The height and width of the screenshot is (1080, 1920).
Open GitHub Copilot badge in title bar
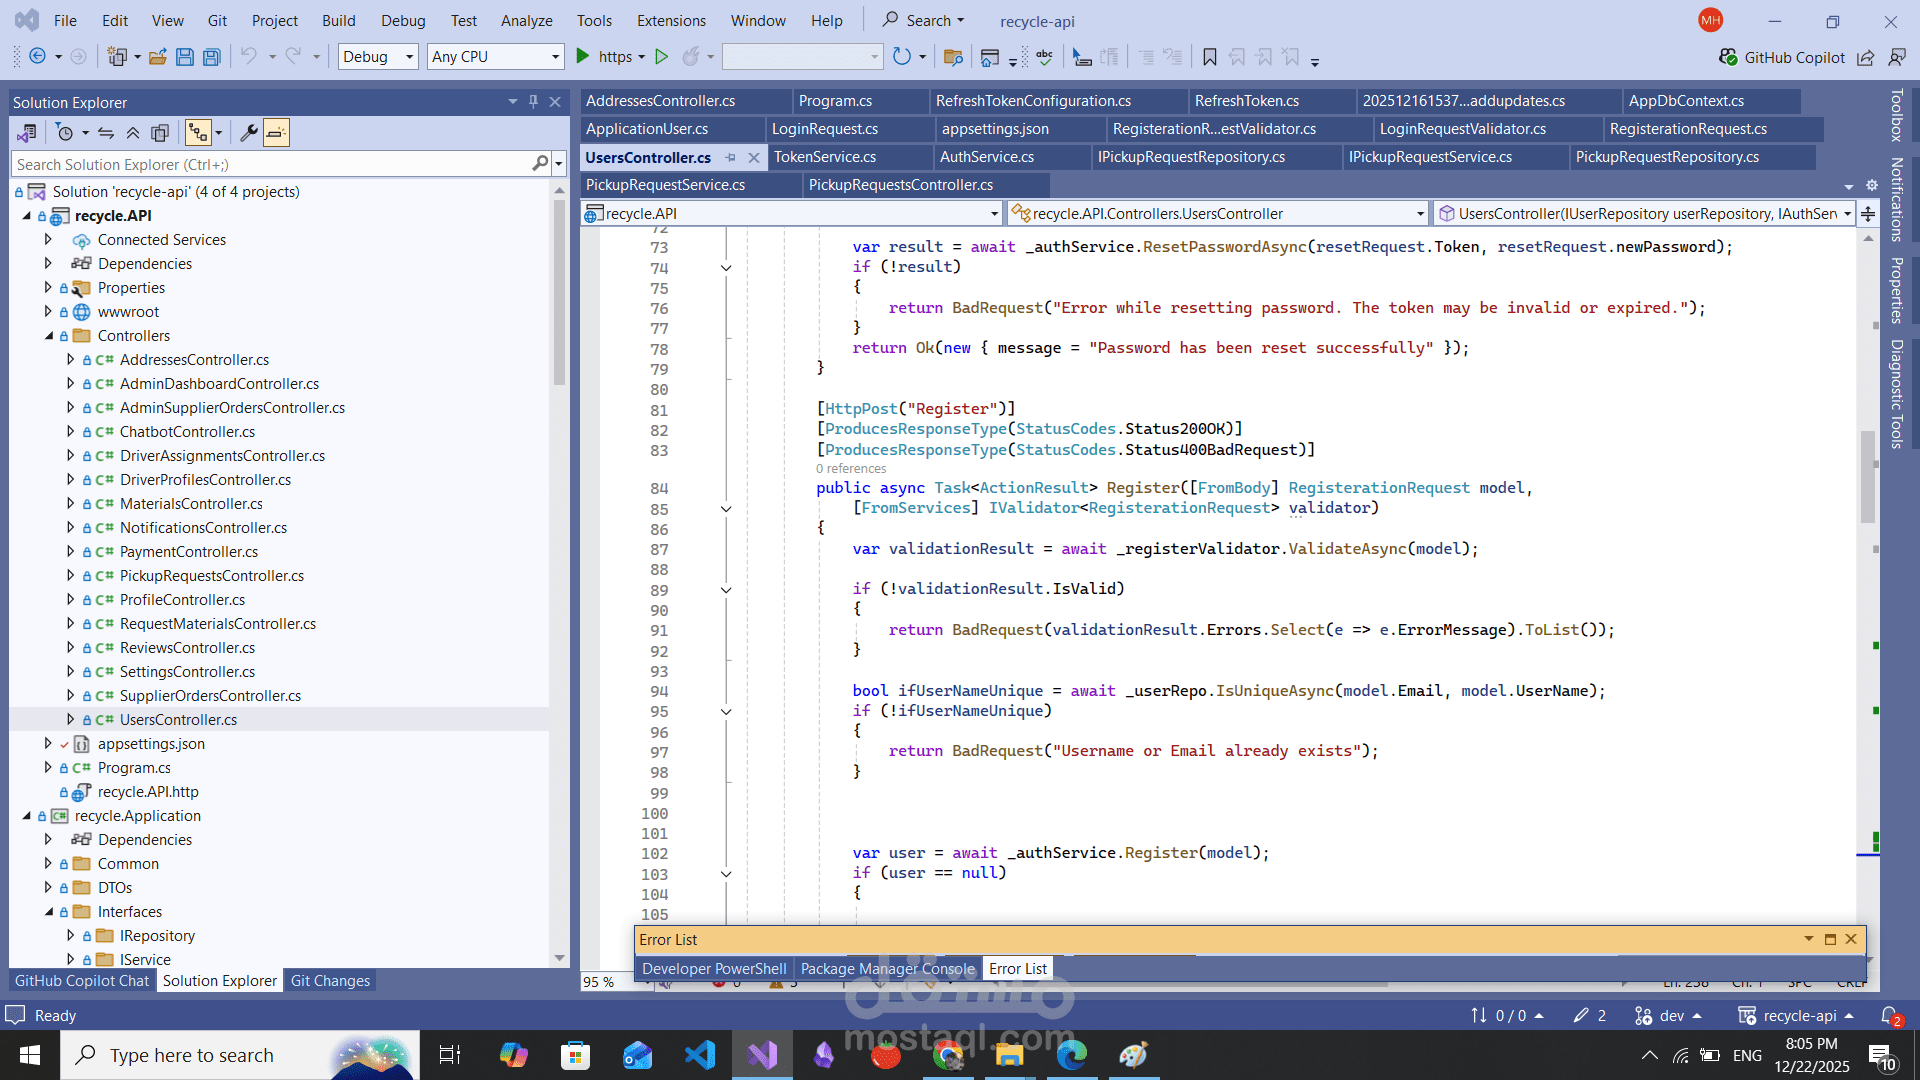pos(1781,57)
